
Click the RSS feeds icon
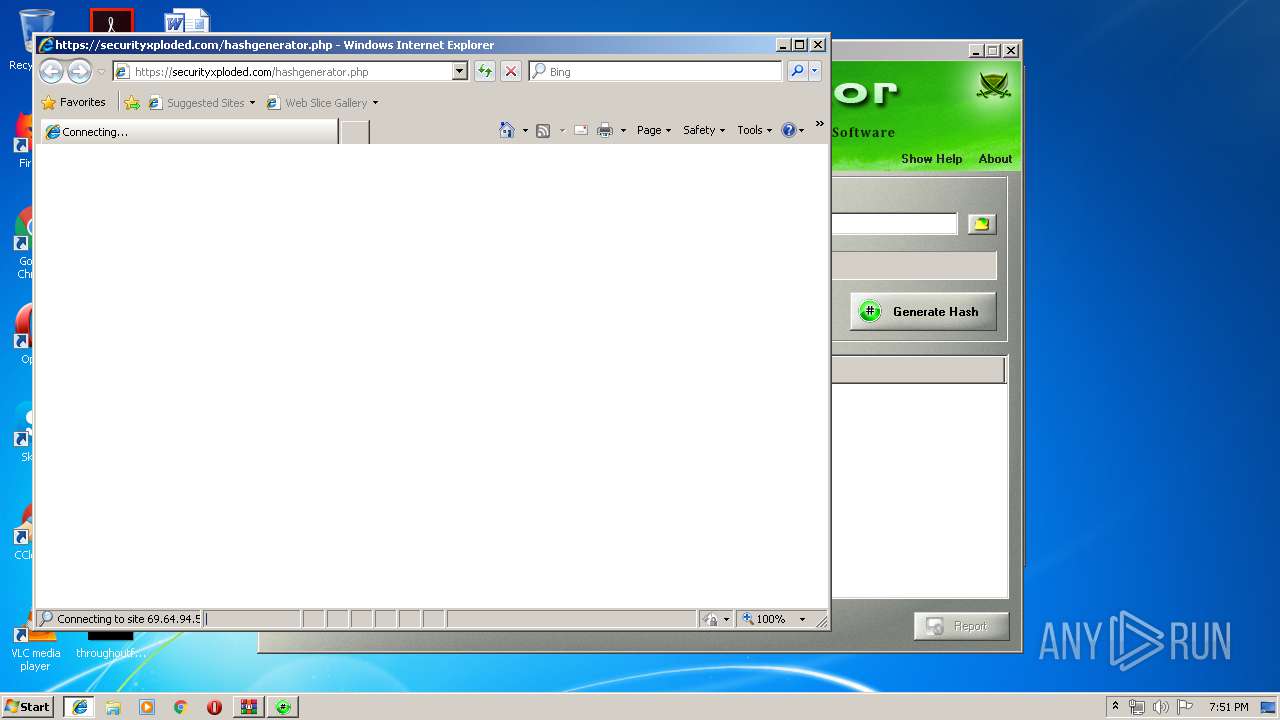pyautogui.click(x=543, y=130)
